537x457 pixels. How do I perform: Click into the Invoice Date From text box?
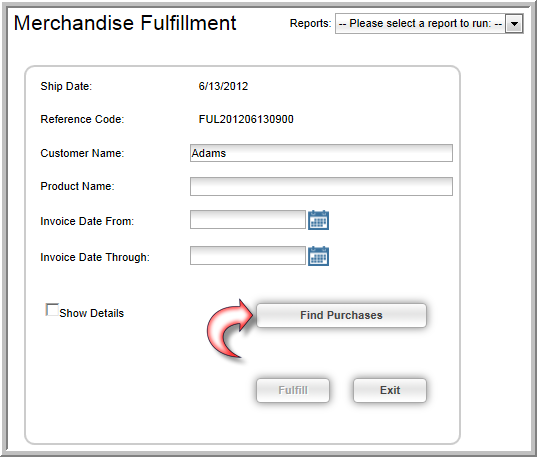click(x=248, y=220)
